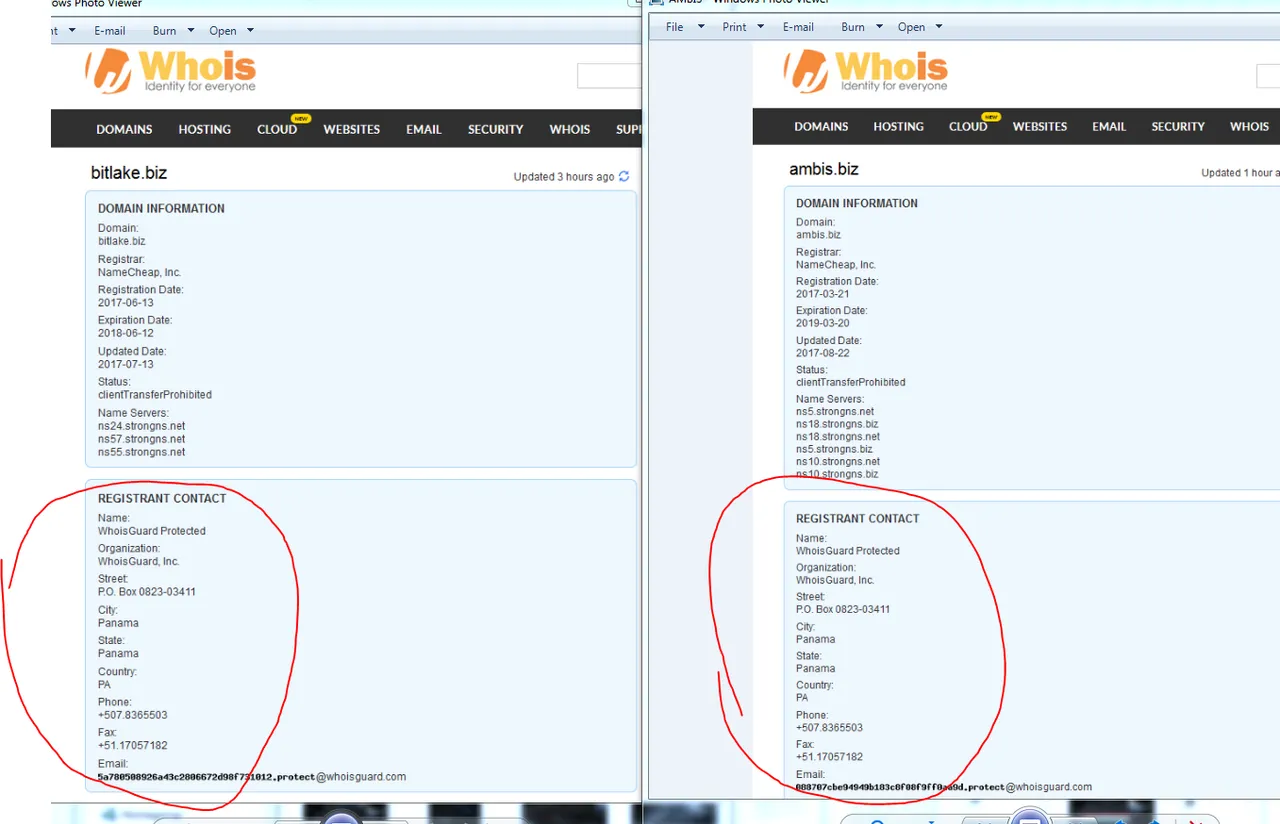This screenshot has width=1280, height=824.
Task: Select SECURITY in the bitlake.biz page navigation
Action: 495,129
